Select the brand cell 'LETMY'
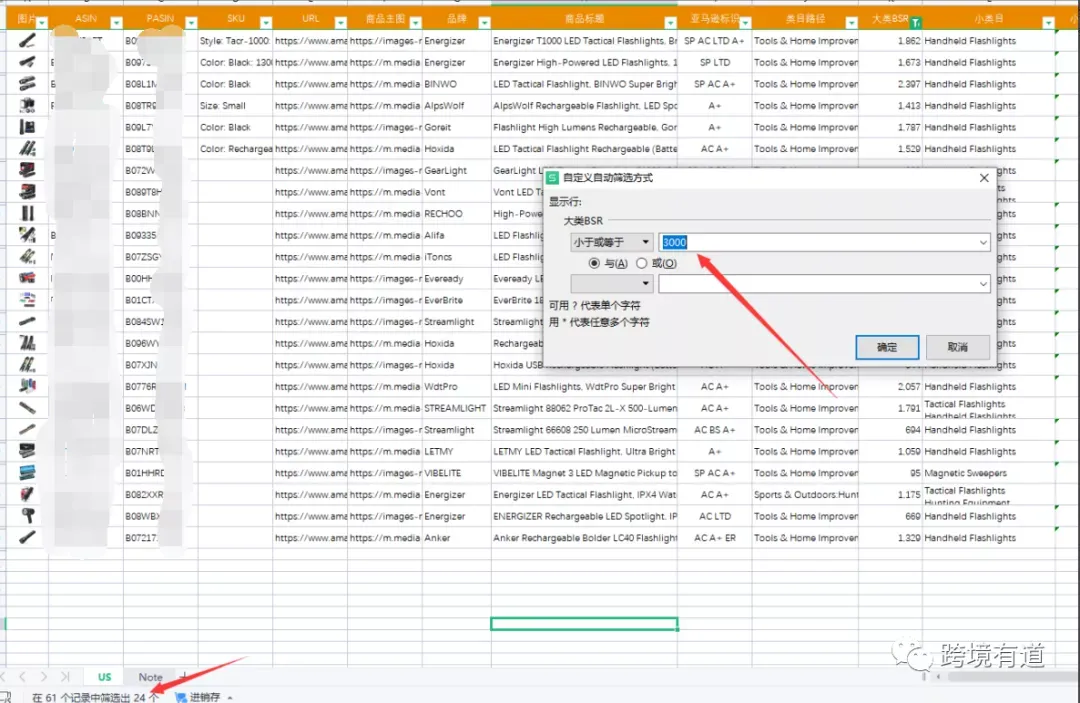The height and width of the screenshot is (703, 1080). click(x=456, y=451)
